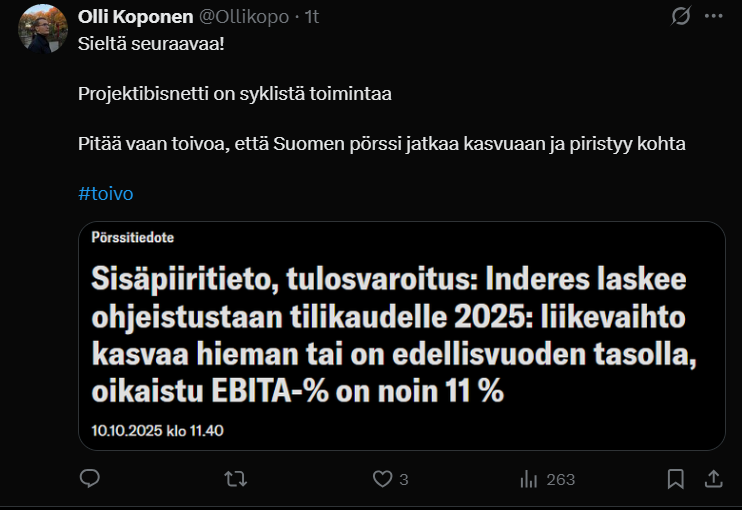This screenshot has width=742, height=510.
Task: Click the line 'Projektibisnetti on syklistä toimintaa'
Action: click(234, 94)
